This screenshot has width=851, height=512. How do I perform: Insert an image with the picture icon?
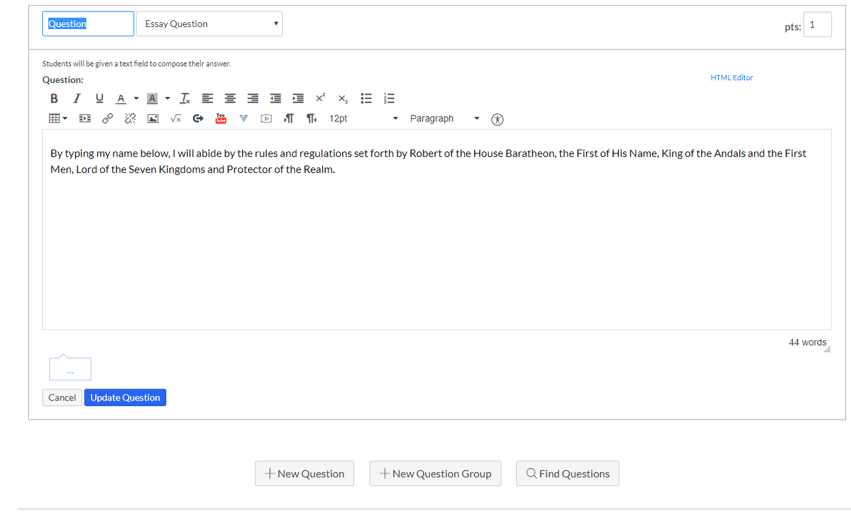pos(153,119)
